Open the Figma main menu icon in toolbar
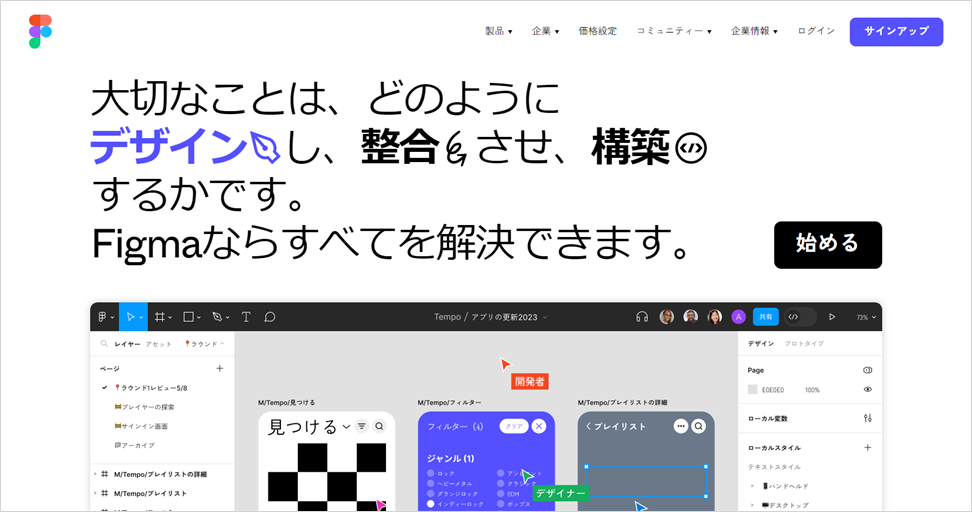 click(103, 317)
